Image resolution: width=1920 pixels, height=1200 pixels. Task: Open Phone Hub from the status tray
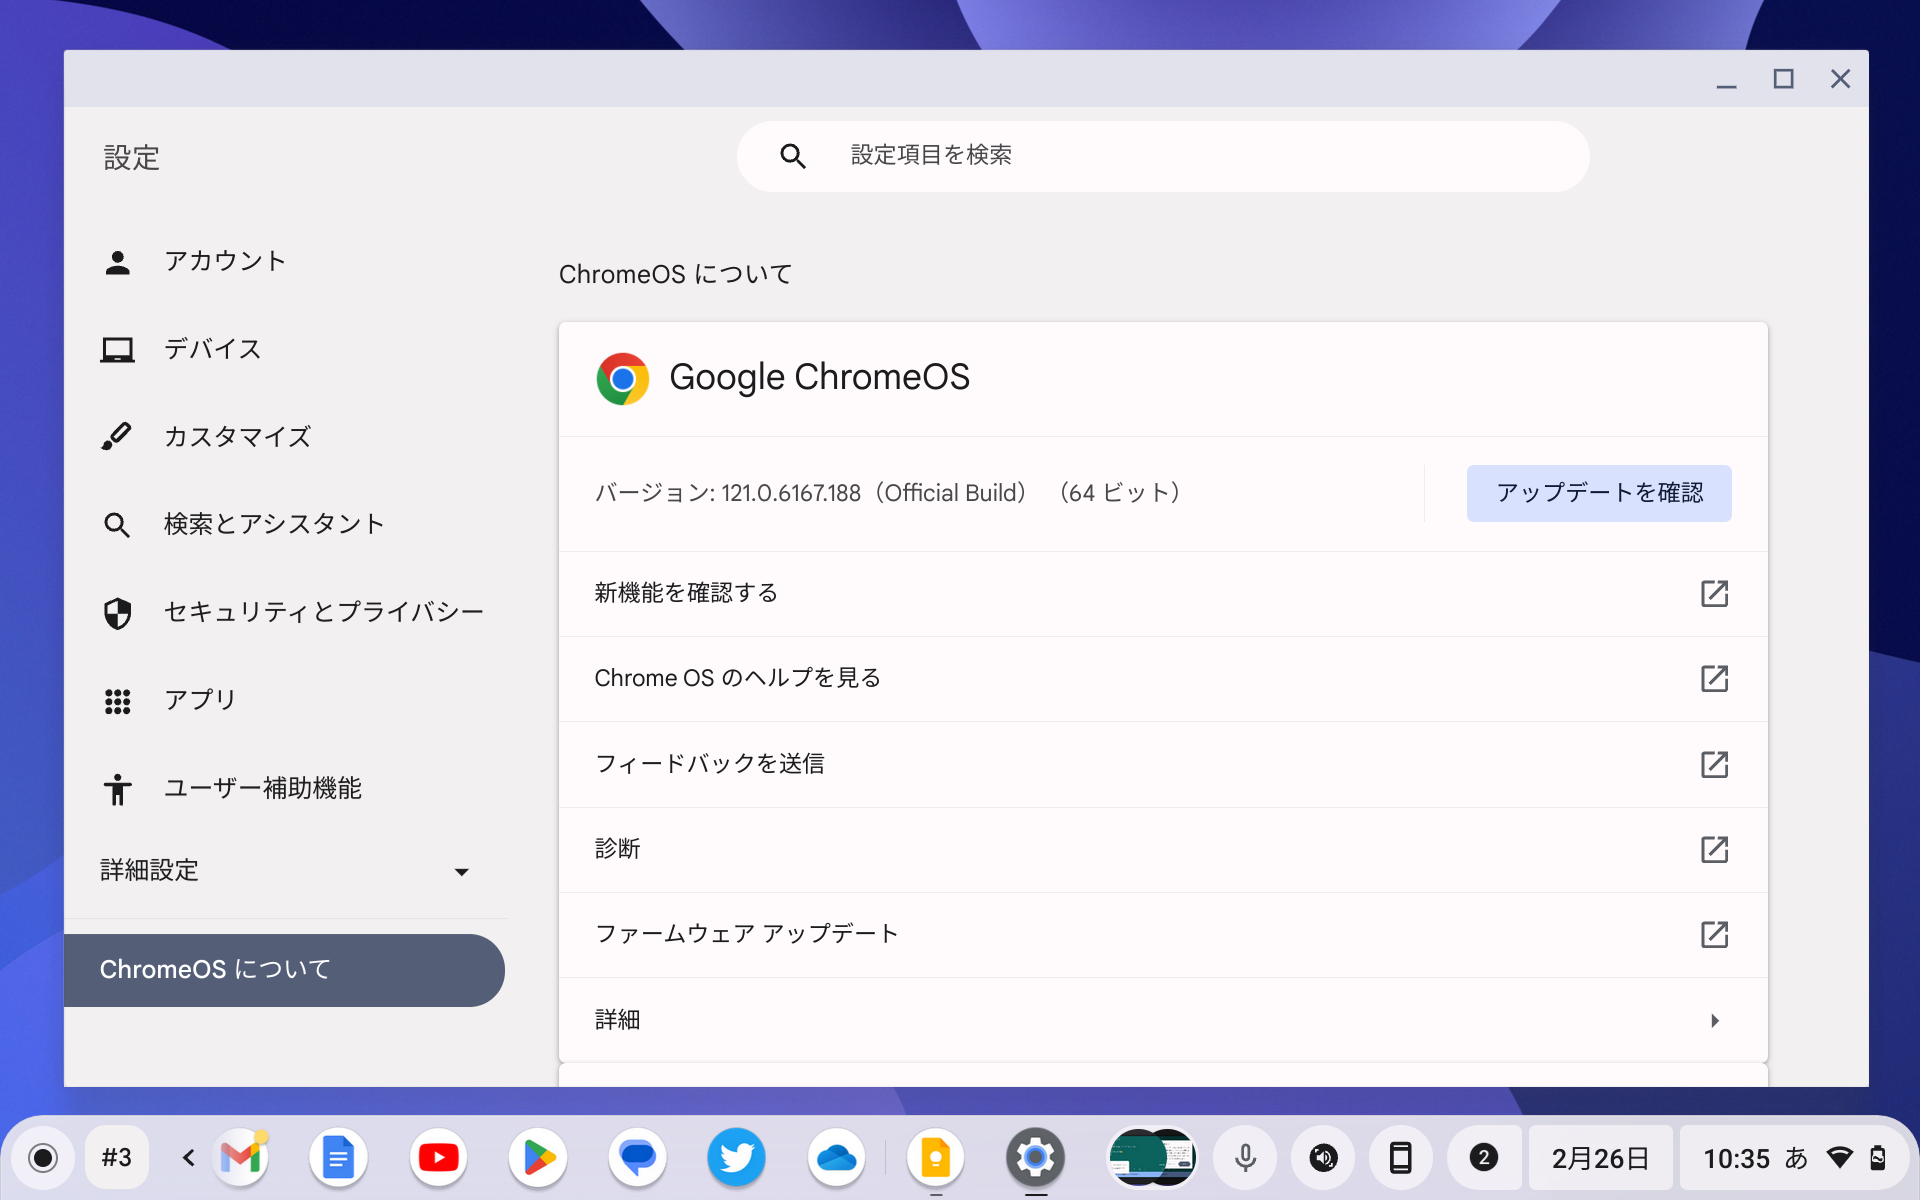click(x=1402, y=1157)
